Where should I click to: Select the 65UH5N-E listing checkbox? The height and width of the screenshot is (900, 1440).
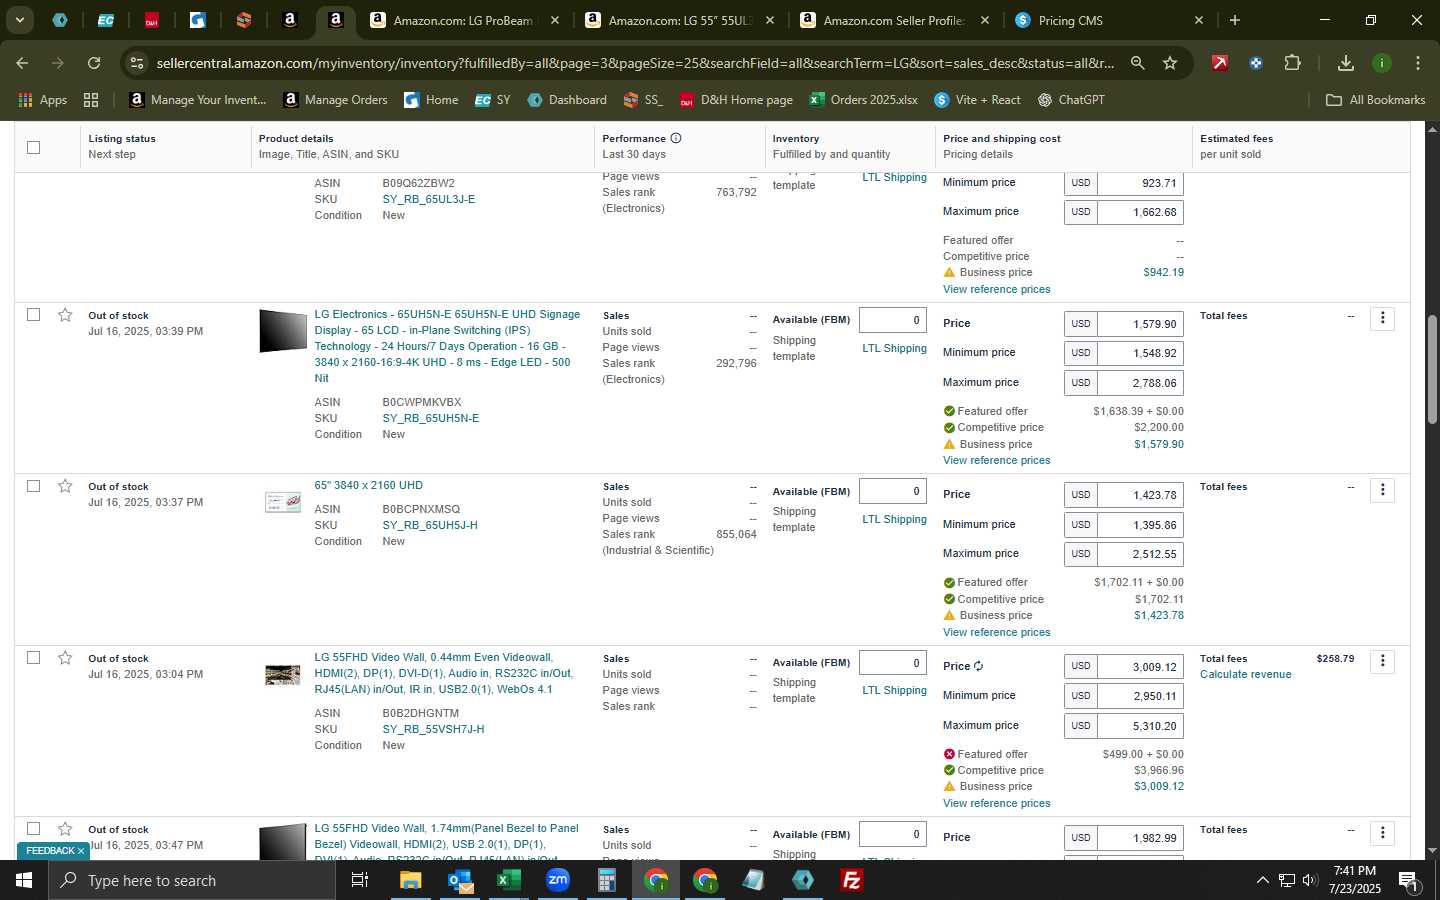pos(33,314)
